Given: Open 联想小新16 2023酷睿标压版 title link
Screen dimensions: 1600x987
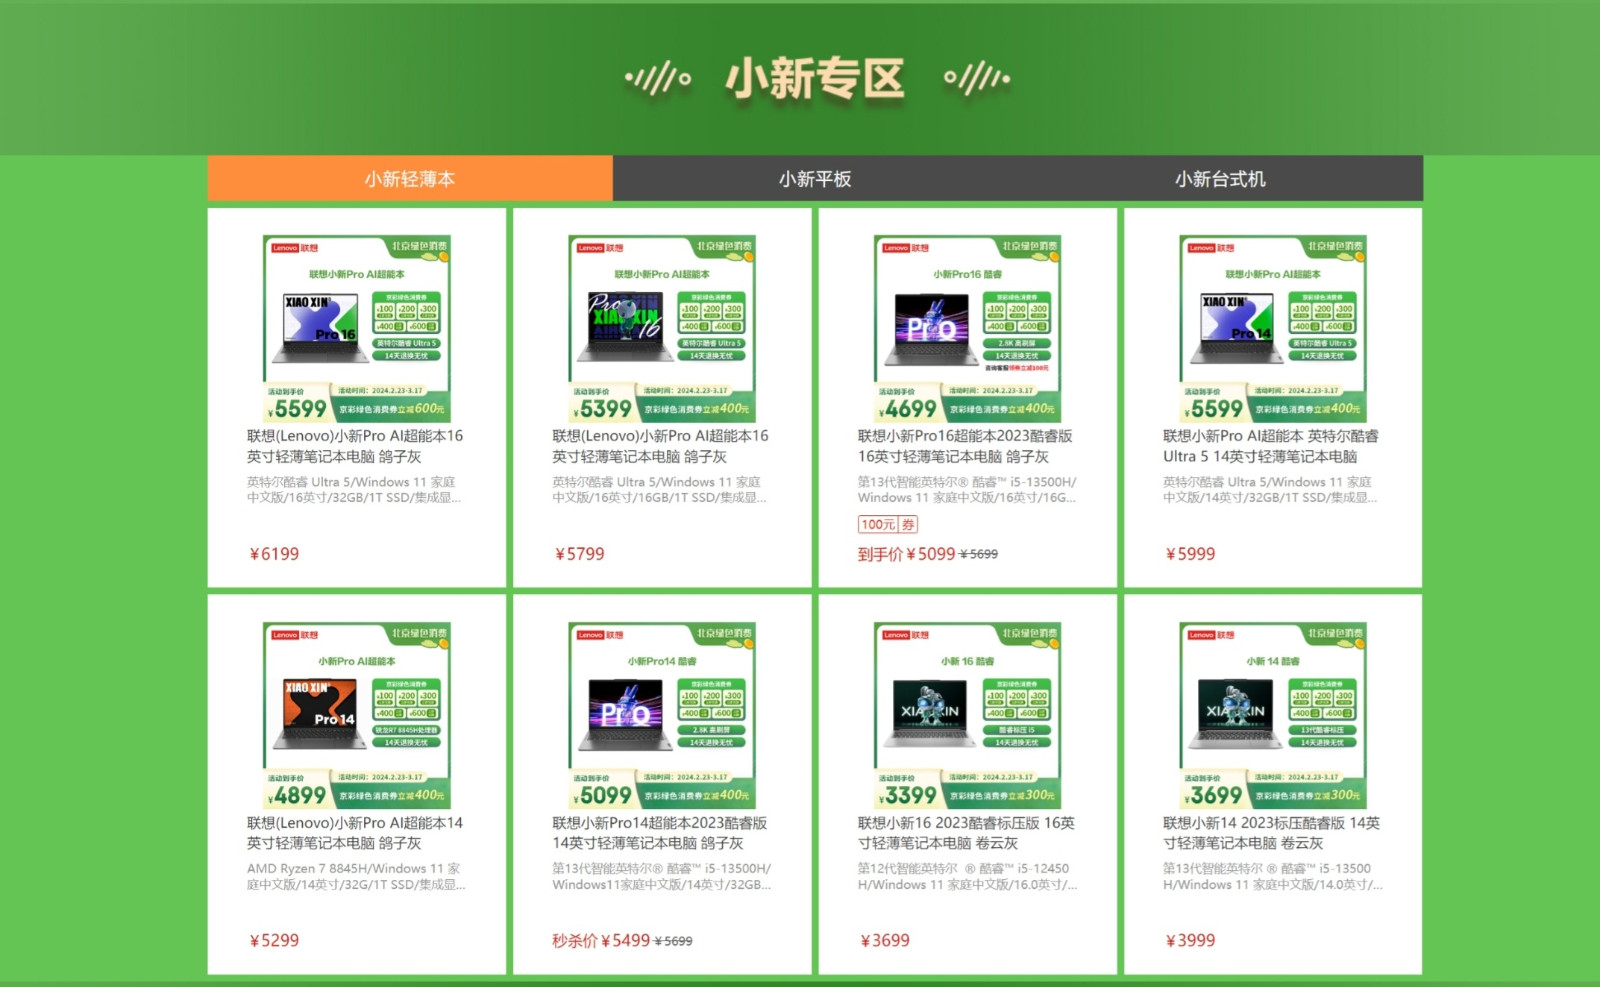Looking at the screenshot, I should click(x=966, y=833).
